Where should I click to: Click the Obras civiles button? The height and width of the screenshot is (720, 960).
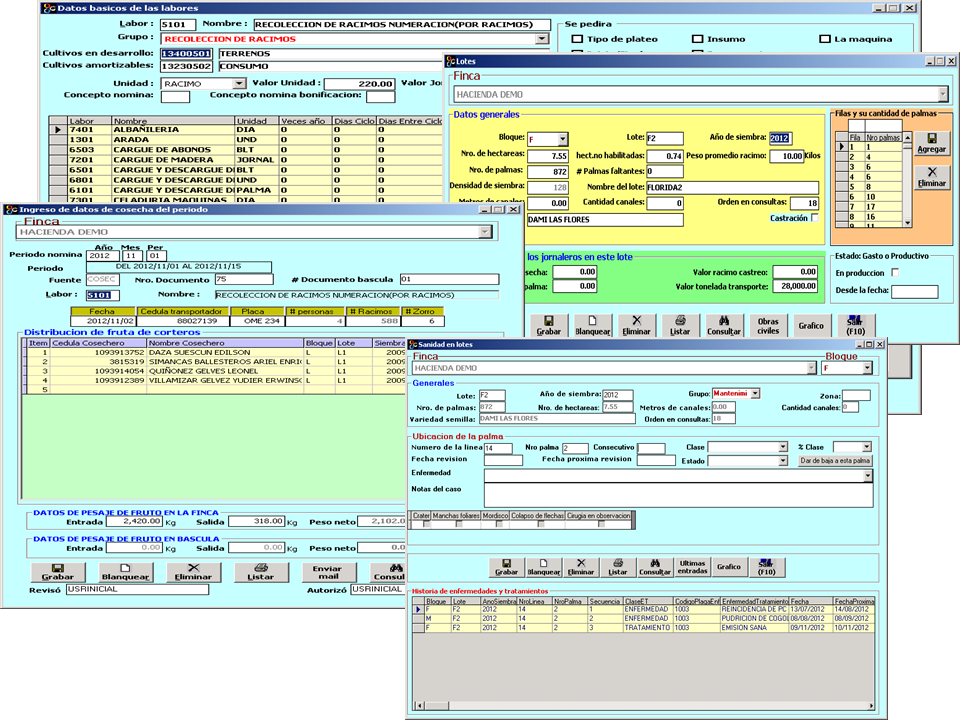click(768, 325)
